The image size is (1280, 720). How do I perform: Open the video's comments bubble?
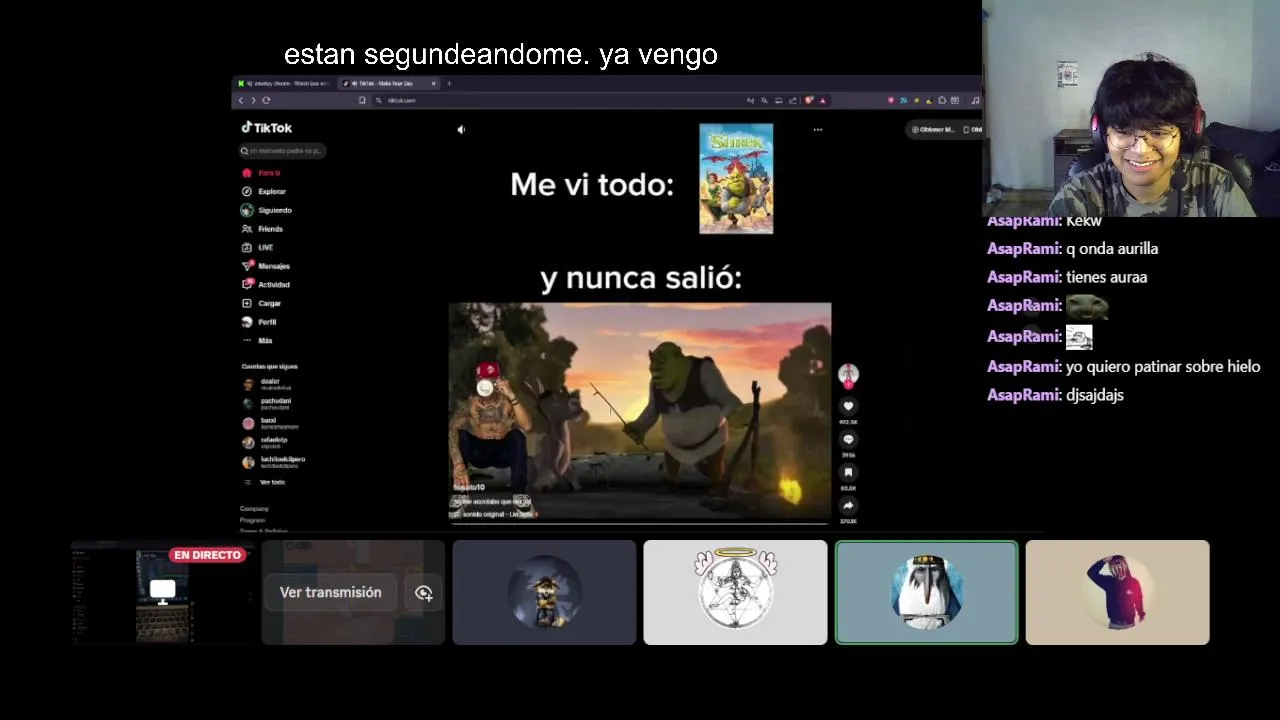pos(848,439)
